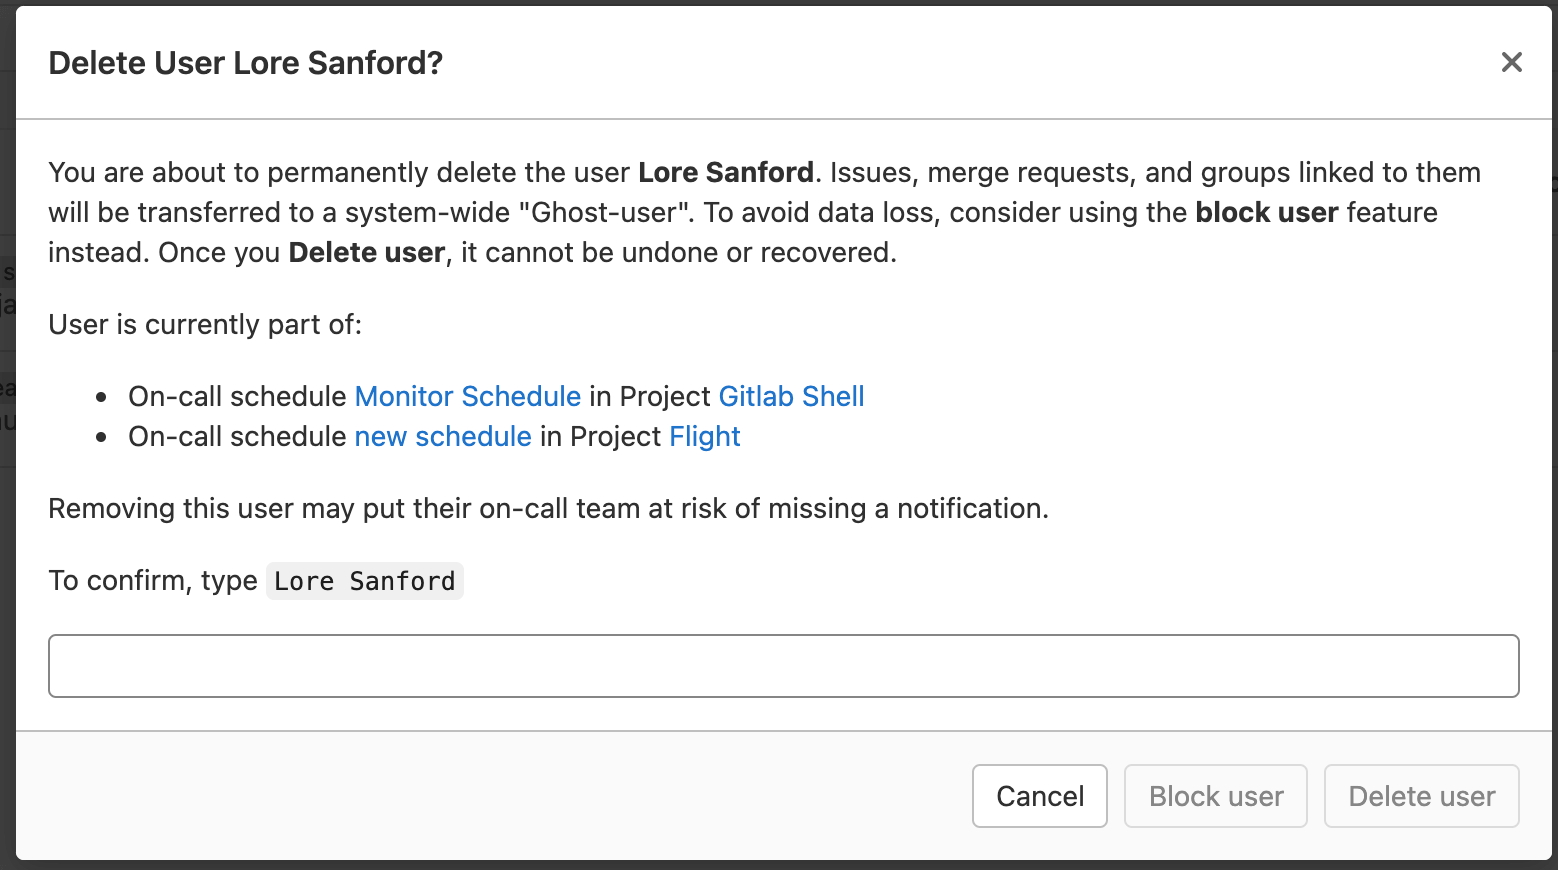The image size is (1558, 870).
Task: Confirm removal with Delete user
Action: [1421, 796]
